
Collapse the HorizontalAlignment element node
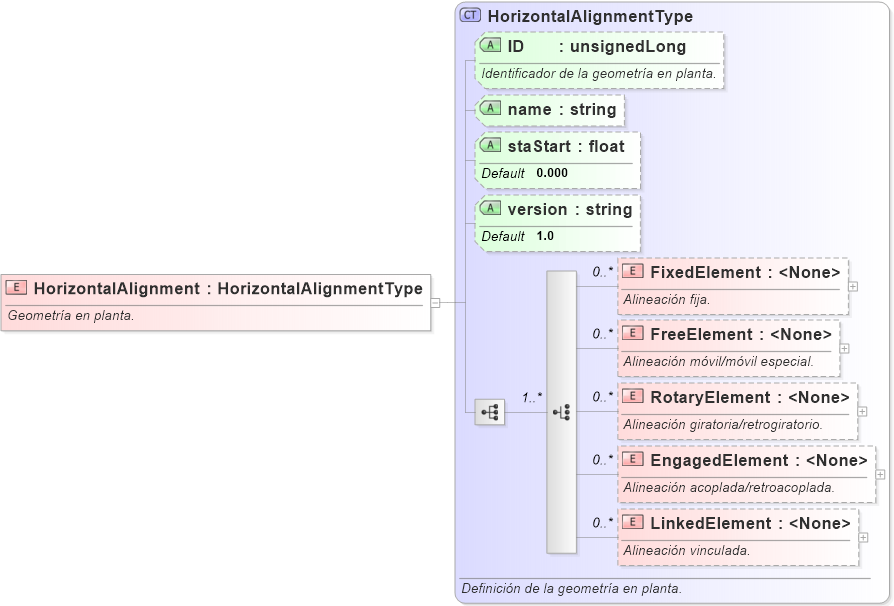pos(436,303)
